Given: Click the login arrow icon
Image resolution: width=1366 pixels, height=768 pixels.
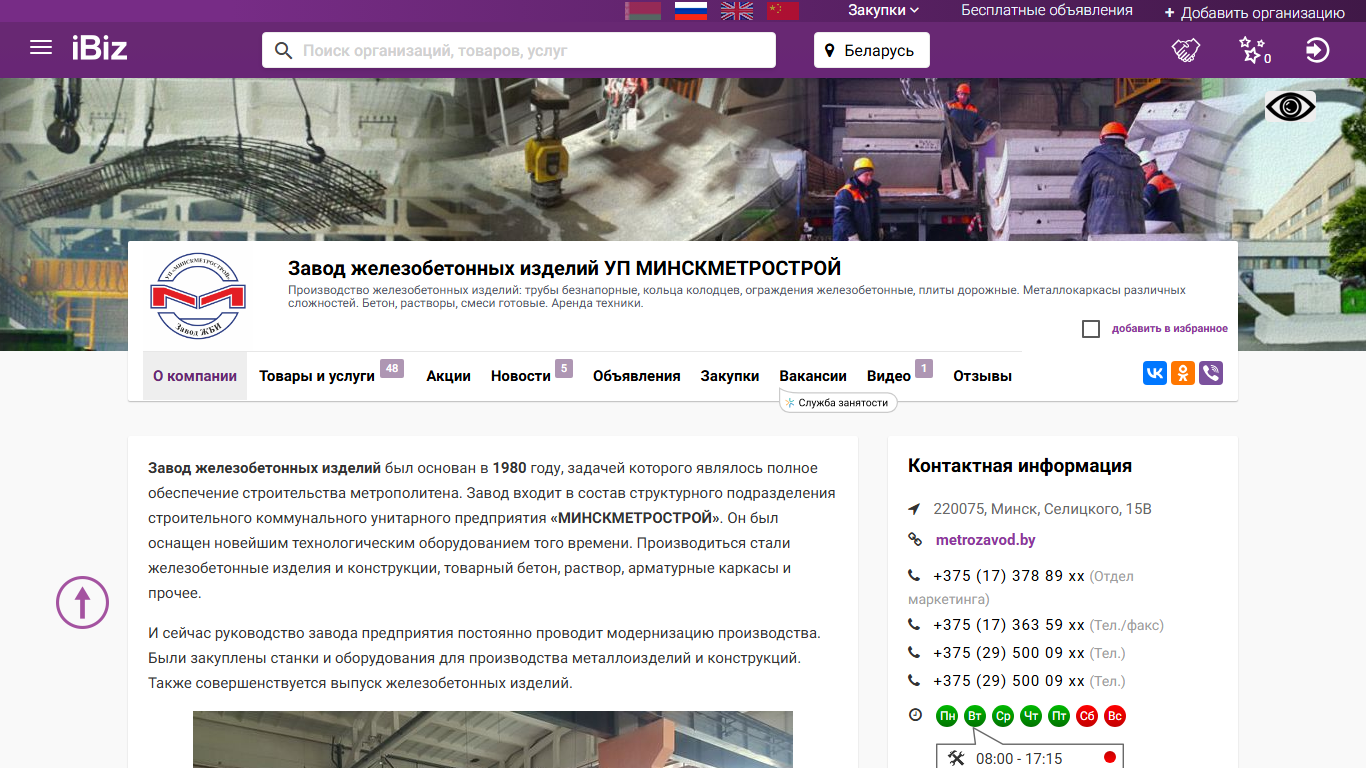Looking at the screenshot, I should click(x=1317, y=50).
